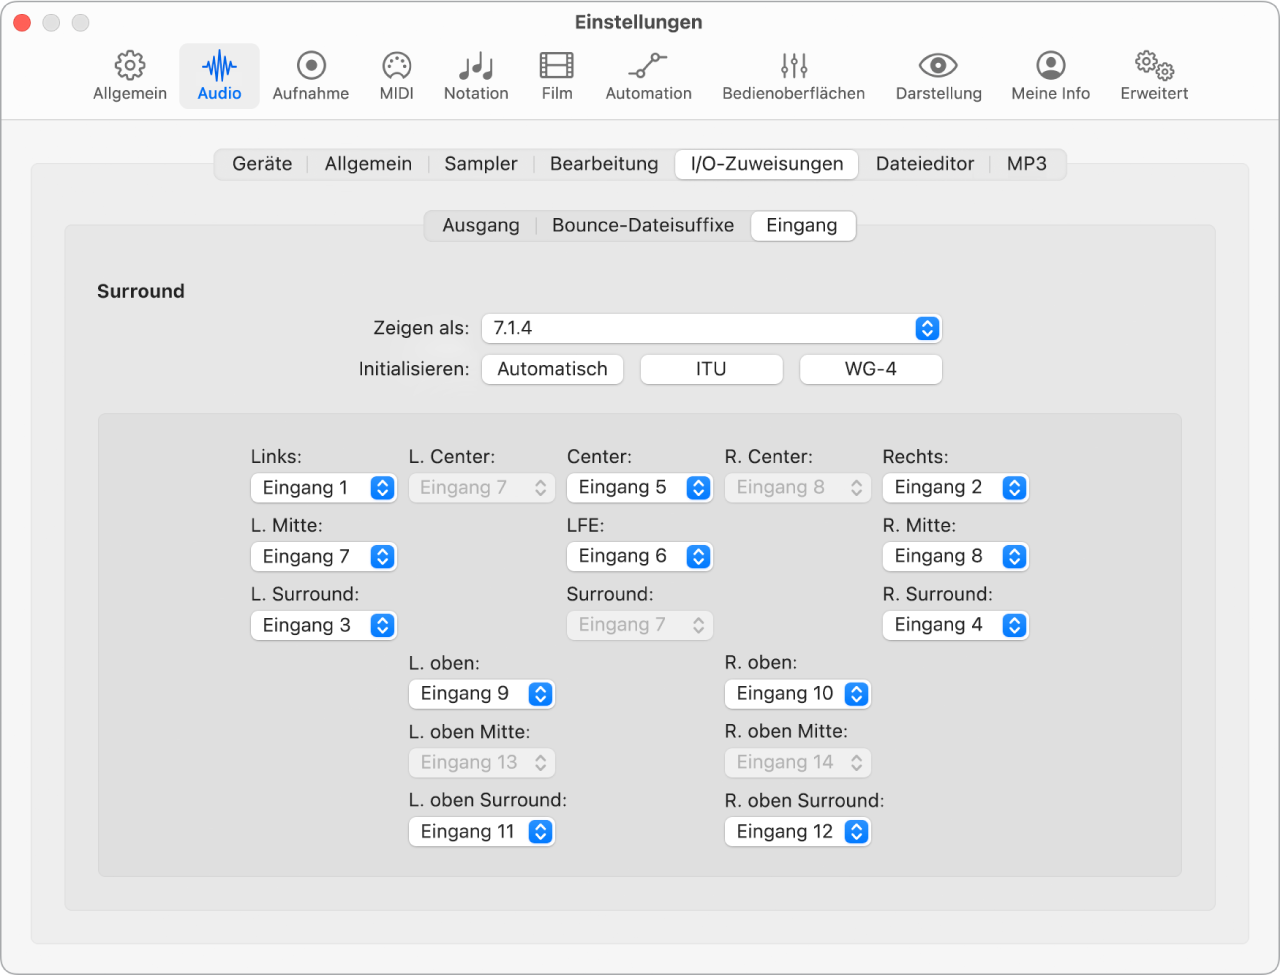Open the Automation settings icon

click(x=648, y=75)
